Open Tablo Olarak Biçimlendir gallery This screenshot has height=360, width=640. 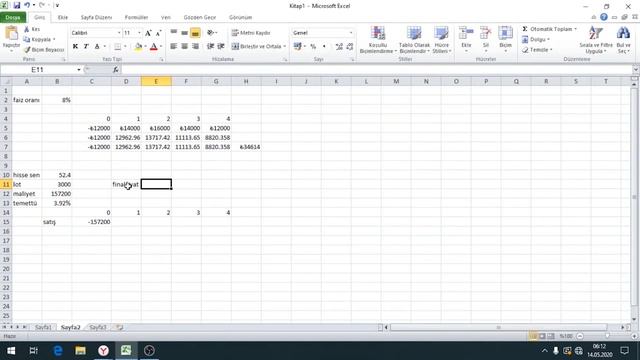[x=414, y=40]
